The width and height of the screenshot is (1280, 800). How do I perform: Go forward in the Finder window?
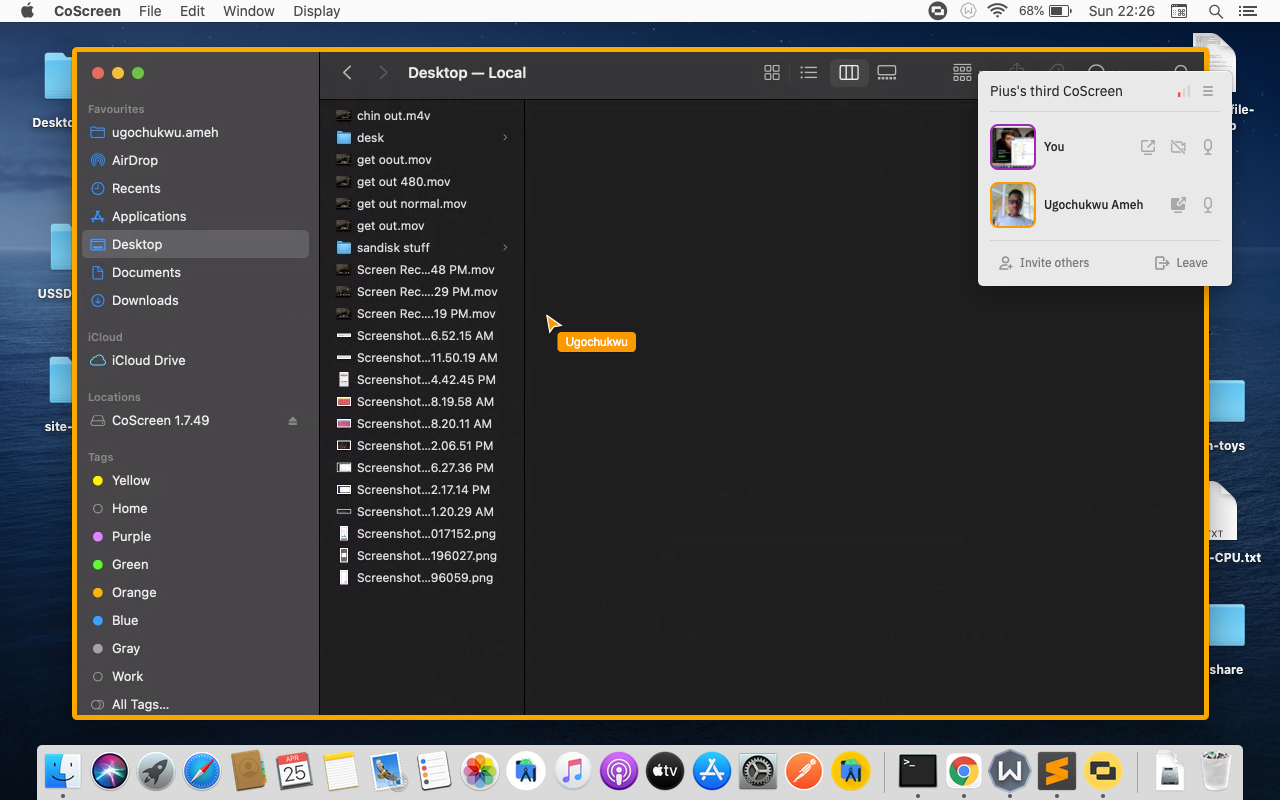tap(383, 73)
